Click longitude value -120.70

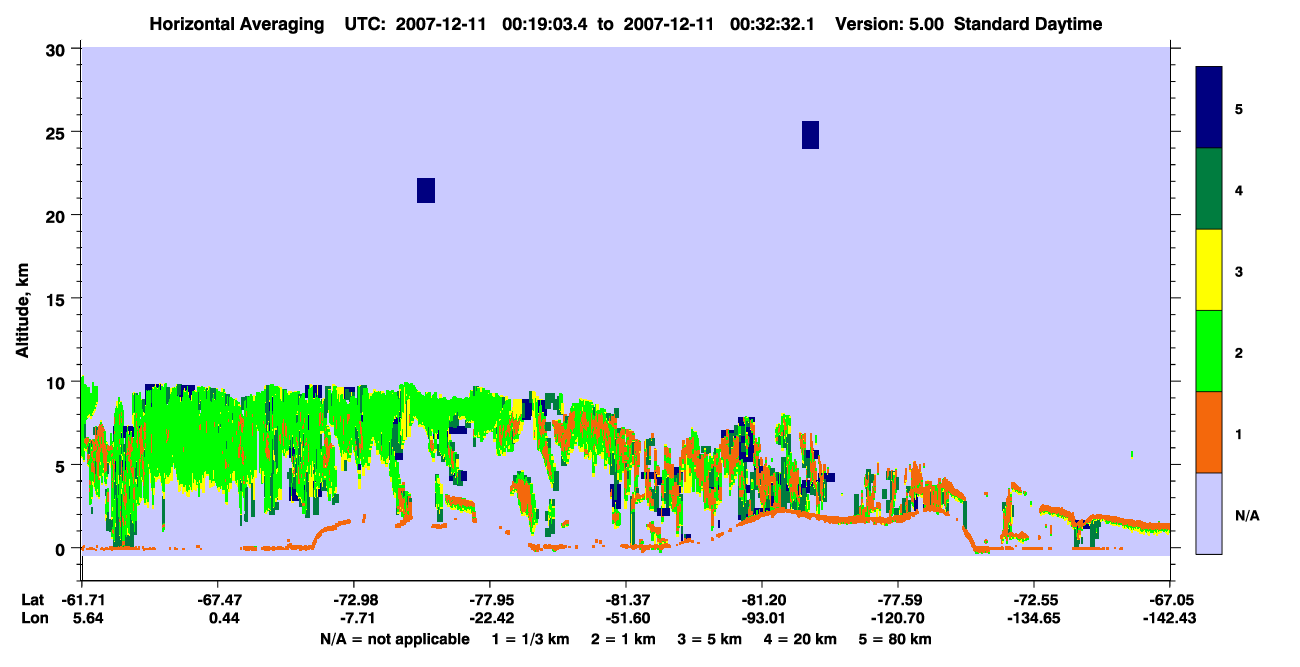click(897, 618)
